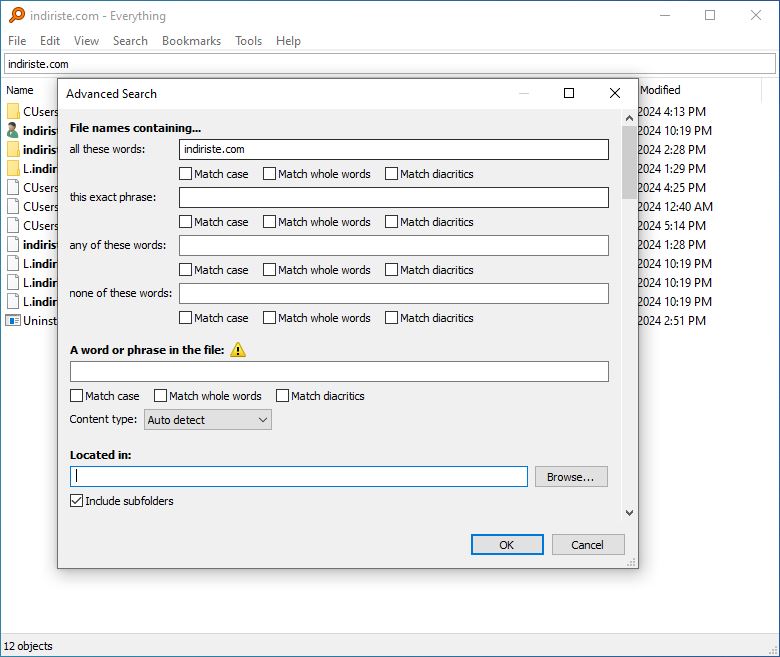Enable Match case for file content phrase

tap(77, 395)
